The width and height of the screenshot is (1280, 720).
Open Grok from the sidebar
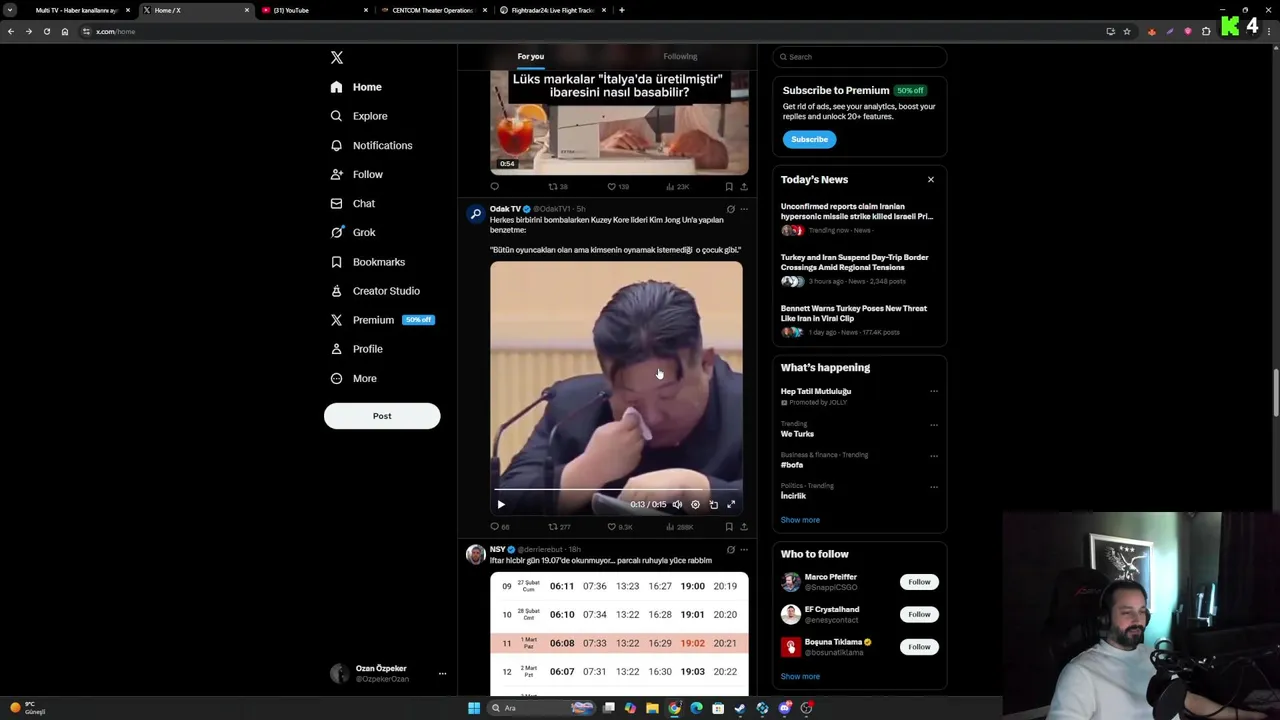click(x=353, y=232)
